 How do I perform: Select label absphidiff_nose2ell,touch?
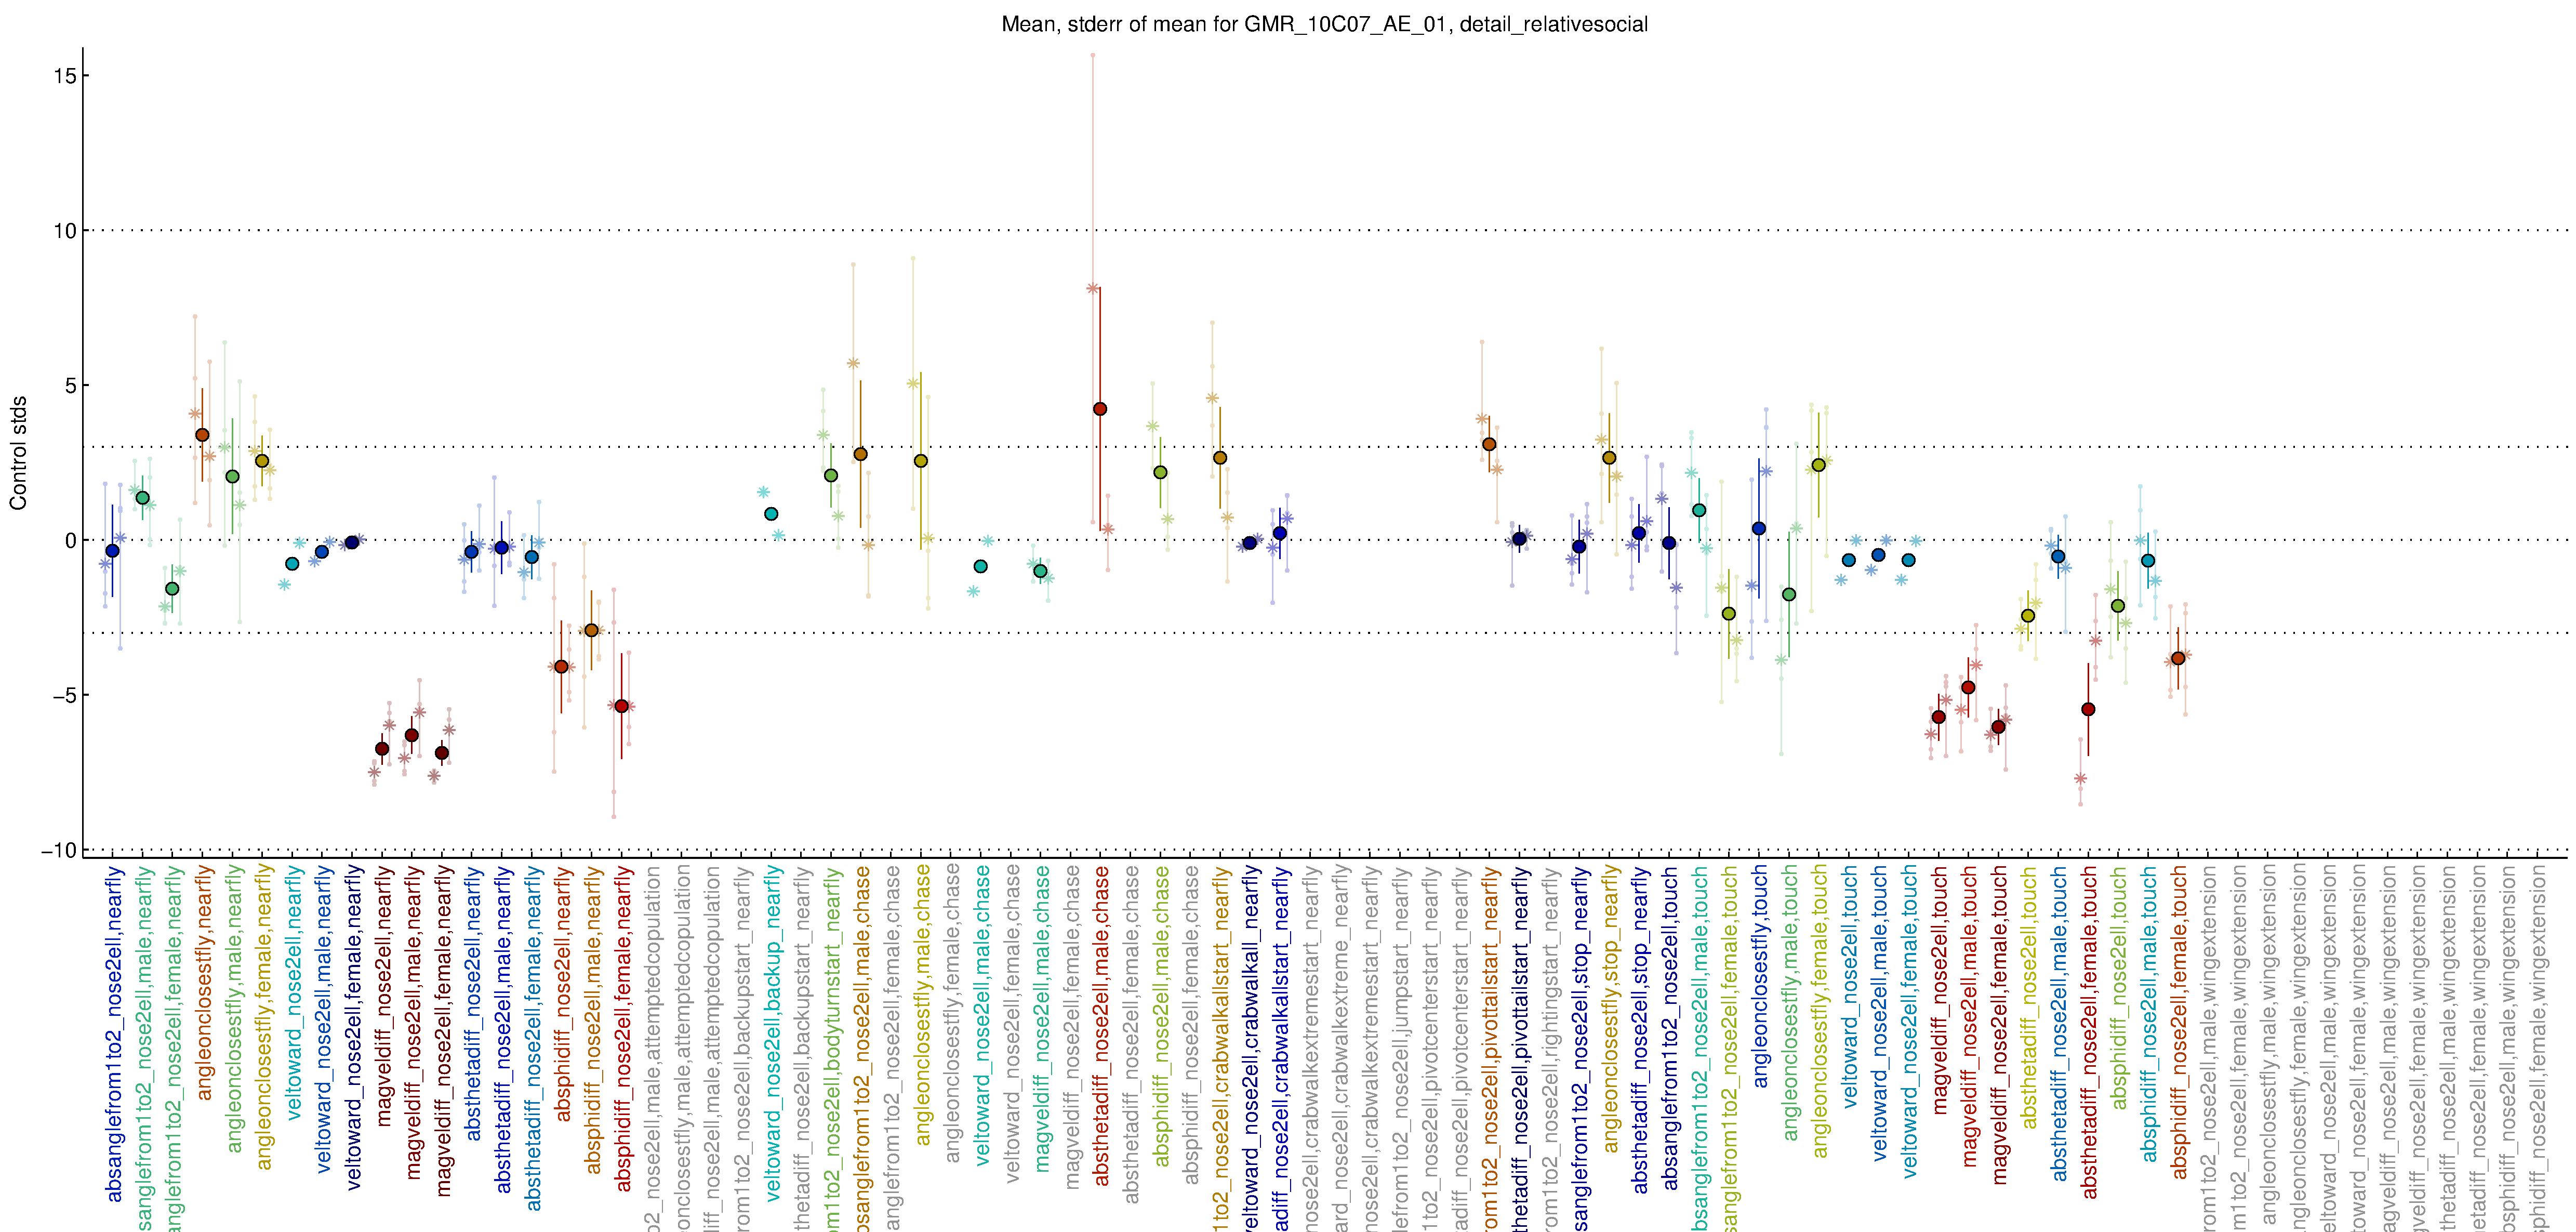pos(2120,987)
